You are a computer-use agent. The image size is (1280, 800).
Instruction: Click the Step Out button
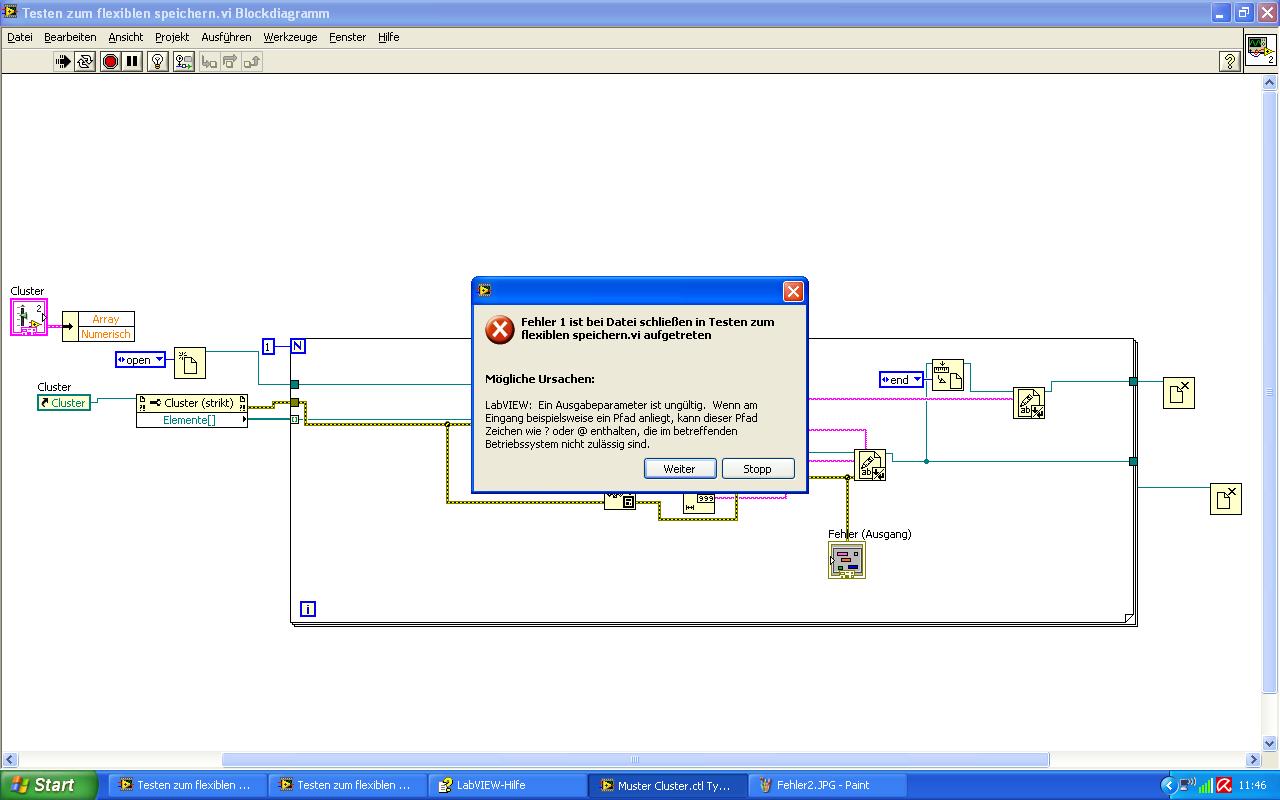[252, 61]
